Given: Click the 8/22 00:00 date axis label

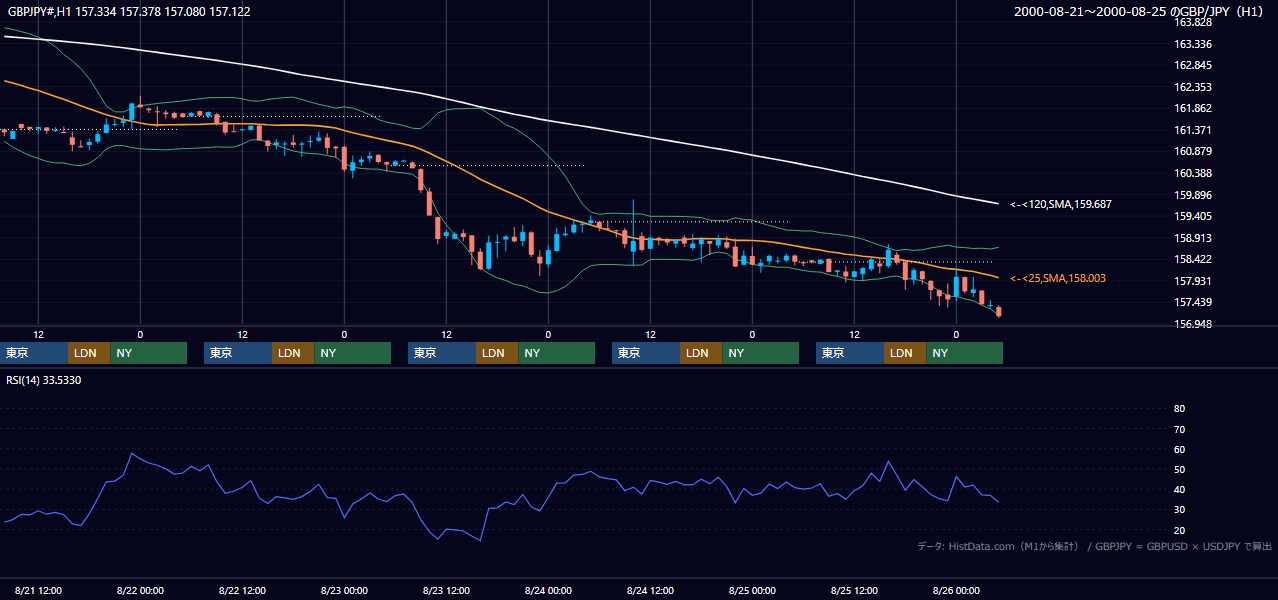Looking at the screenshot, I should 141,591.
